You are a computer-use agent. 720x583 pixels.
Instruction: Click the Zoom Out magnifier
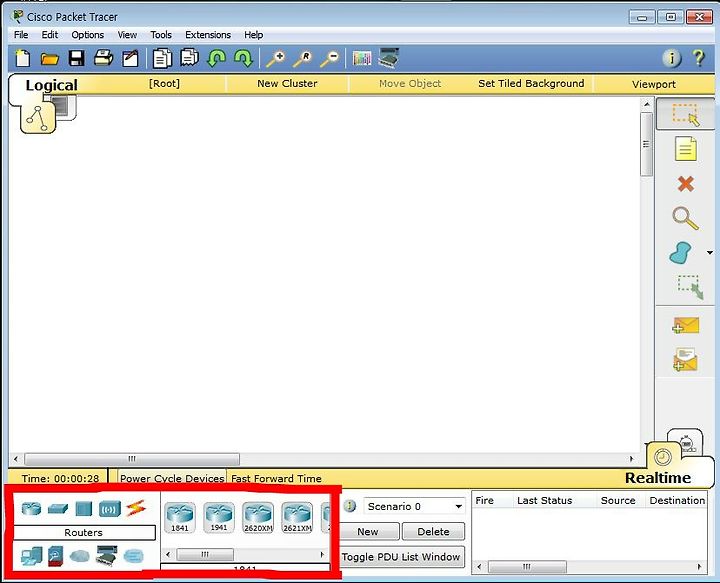330,59
